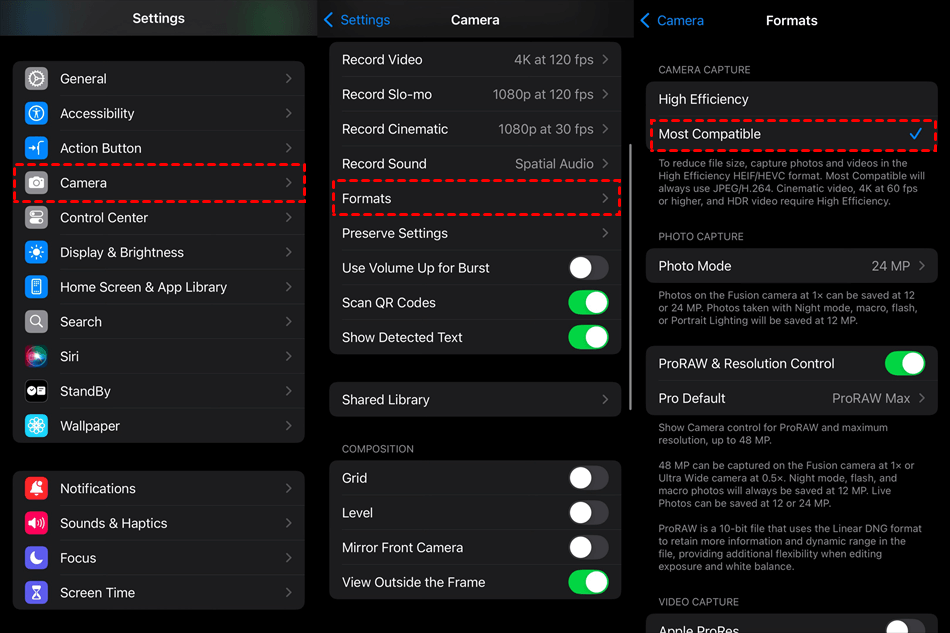The width and height of the screenshot is (950, 633).
Task: Tap the Camera icon in Settings
Action: click(x=36, y=183)
